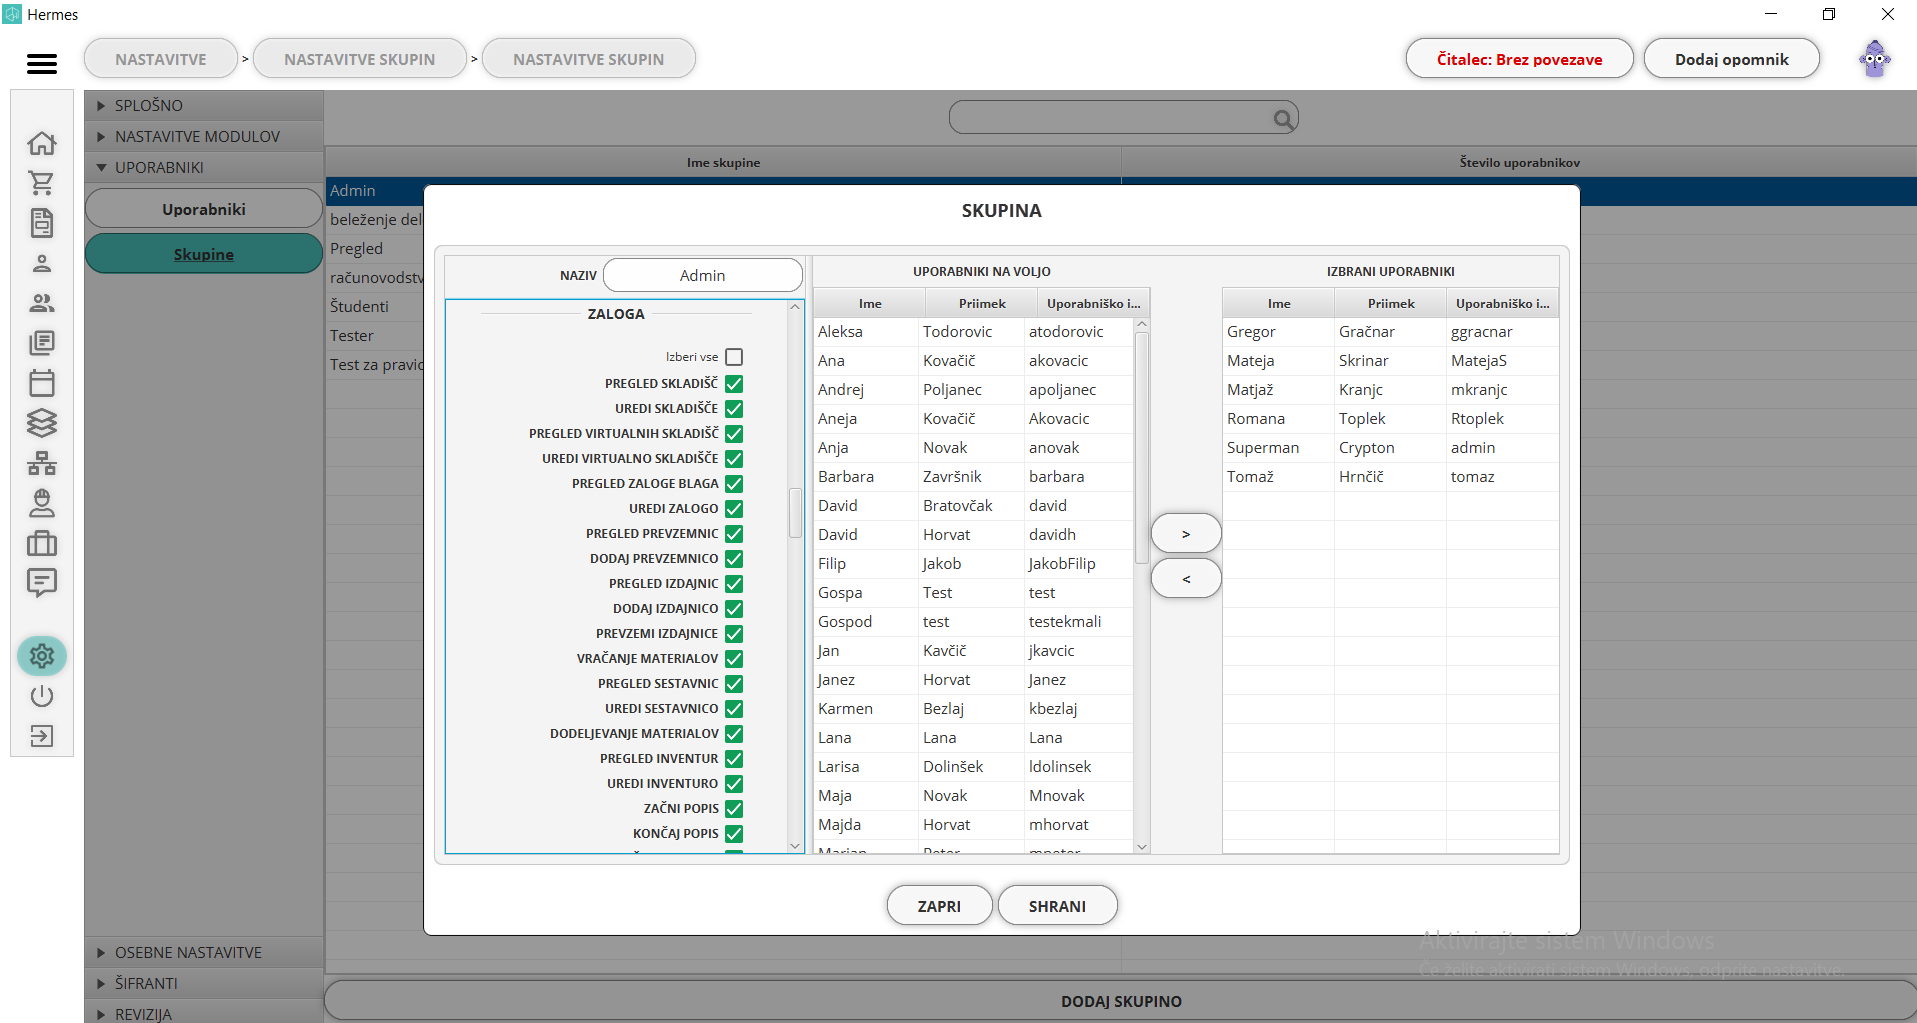Select Barbara Završnik row
This screenshot has height=1023, width=1917.
click(x=973, y=476)
